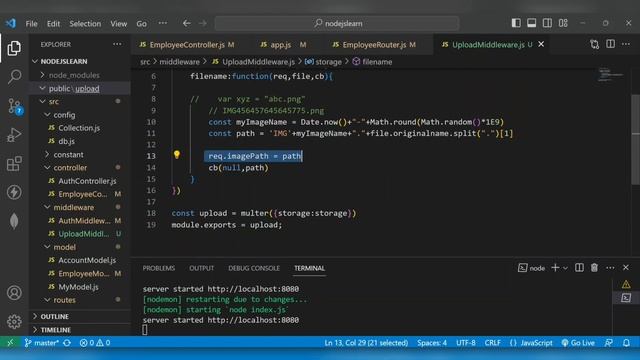Open the Selection menu
640x360 pixels.
click(85, 24)
